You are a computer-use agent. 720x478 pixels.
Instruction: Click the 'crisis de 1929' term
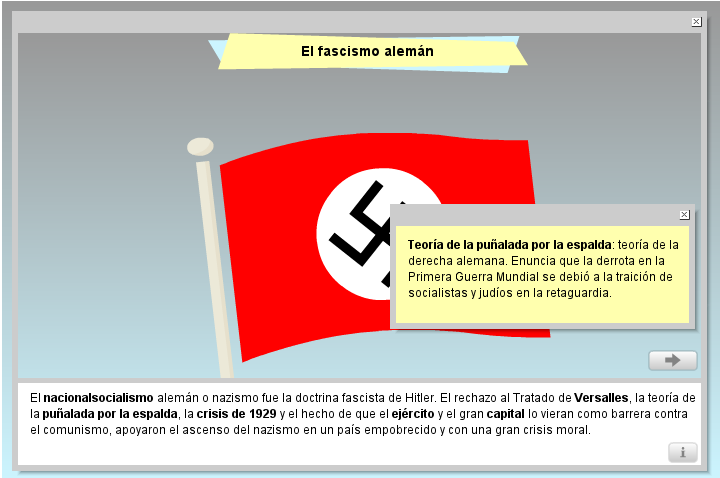click(236, 413)
